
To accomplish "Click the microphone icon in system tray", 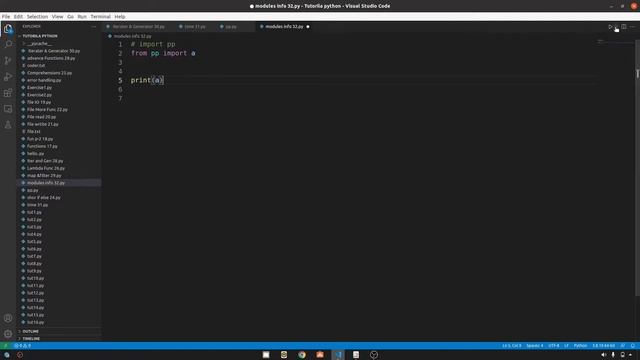I will coord(613,355).
